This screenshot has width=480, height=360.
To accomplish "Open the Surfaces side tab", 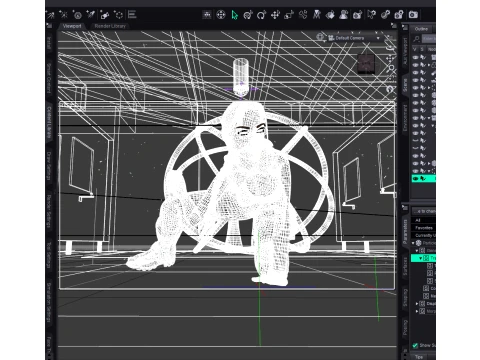I will click(x=405, y=266).
